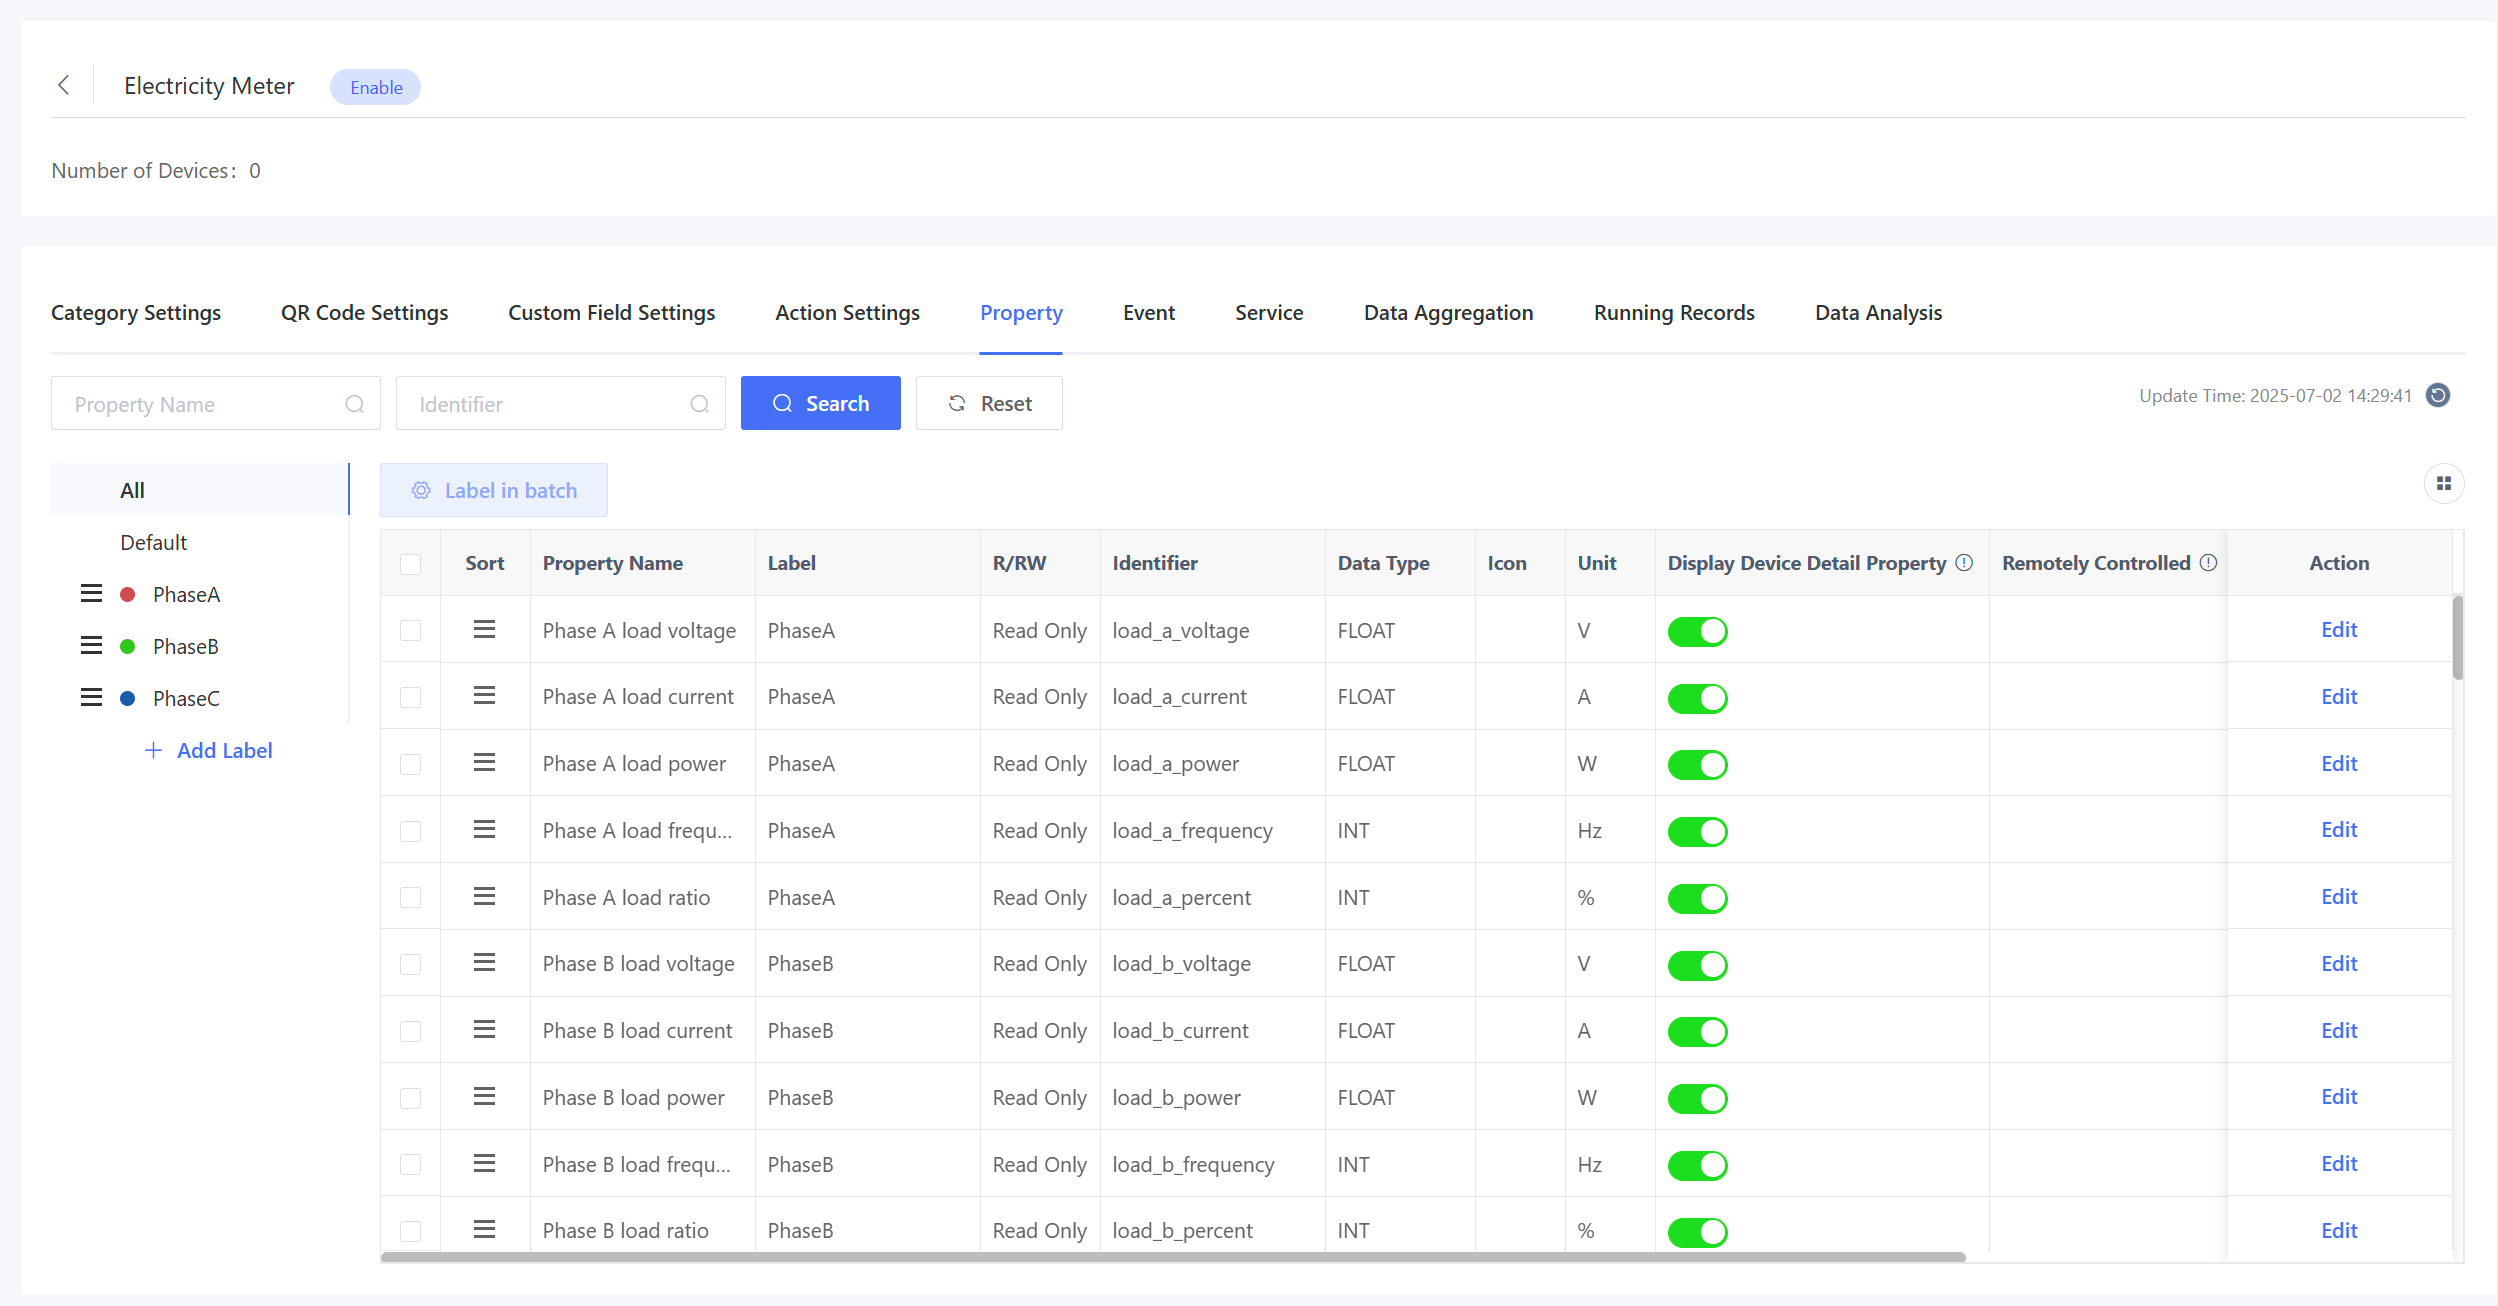2498x1306 pixels.
Task: Disable display switch for Phase B load voltage
Action: point(1697,965)
